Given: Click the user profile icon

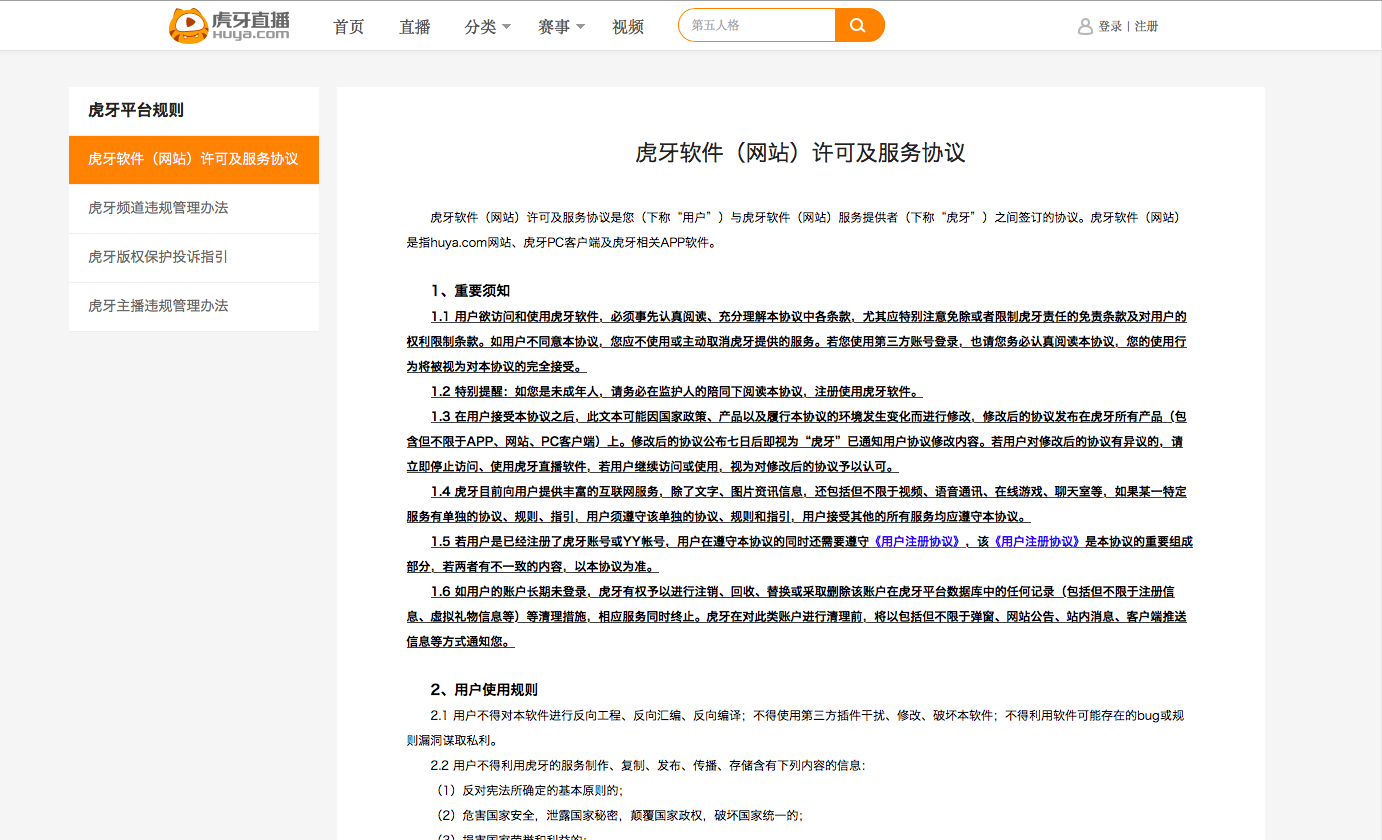Looking at the screenshot, I should pyautogui.click(x=1085, y=26).
